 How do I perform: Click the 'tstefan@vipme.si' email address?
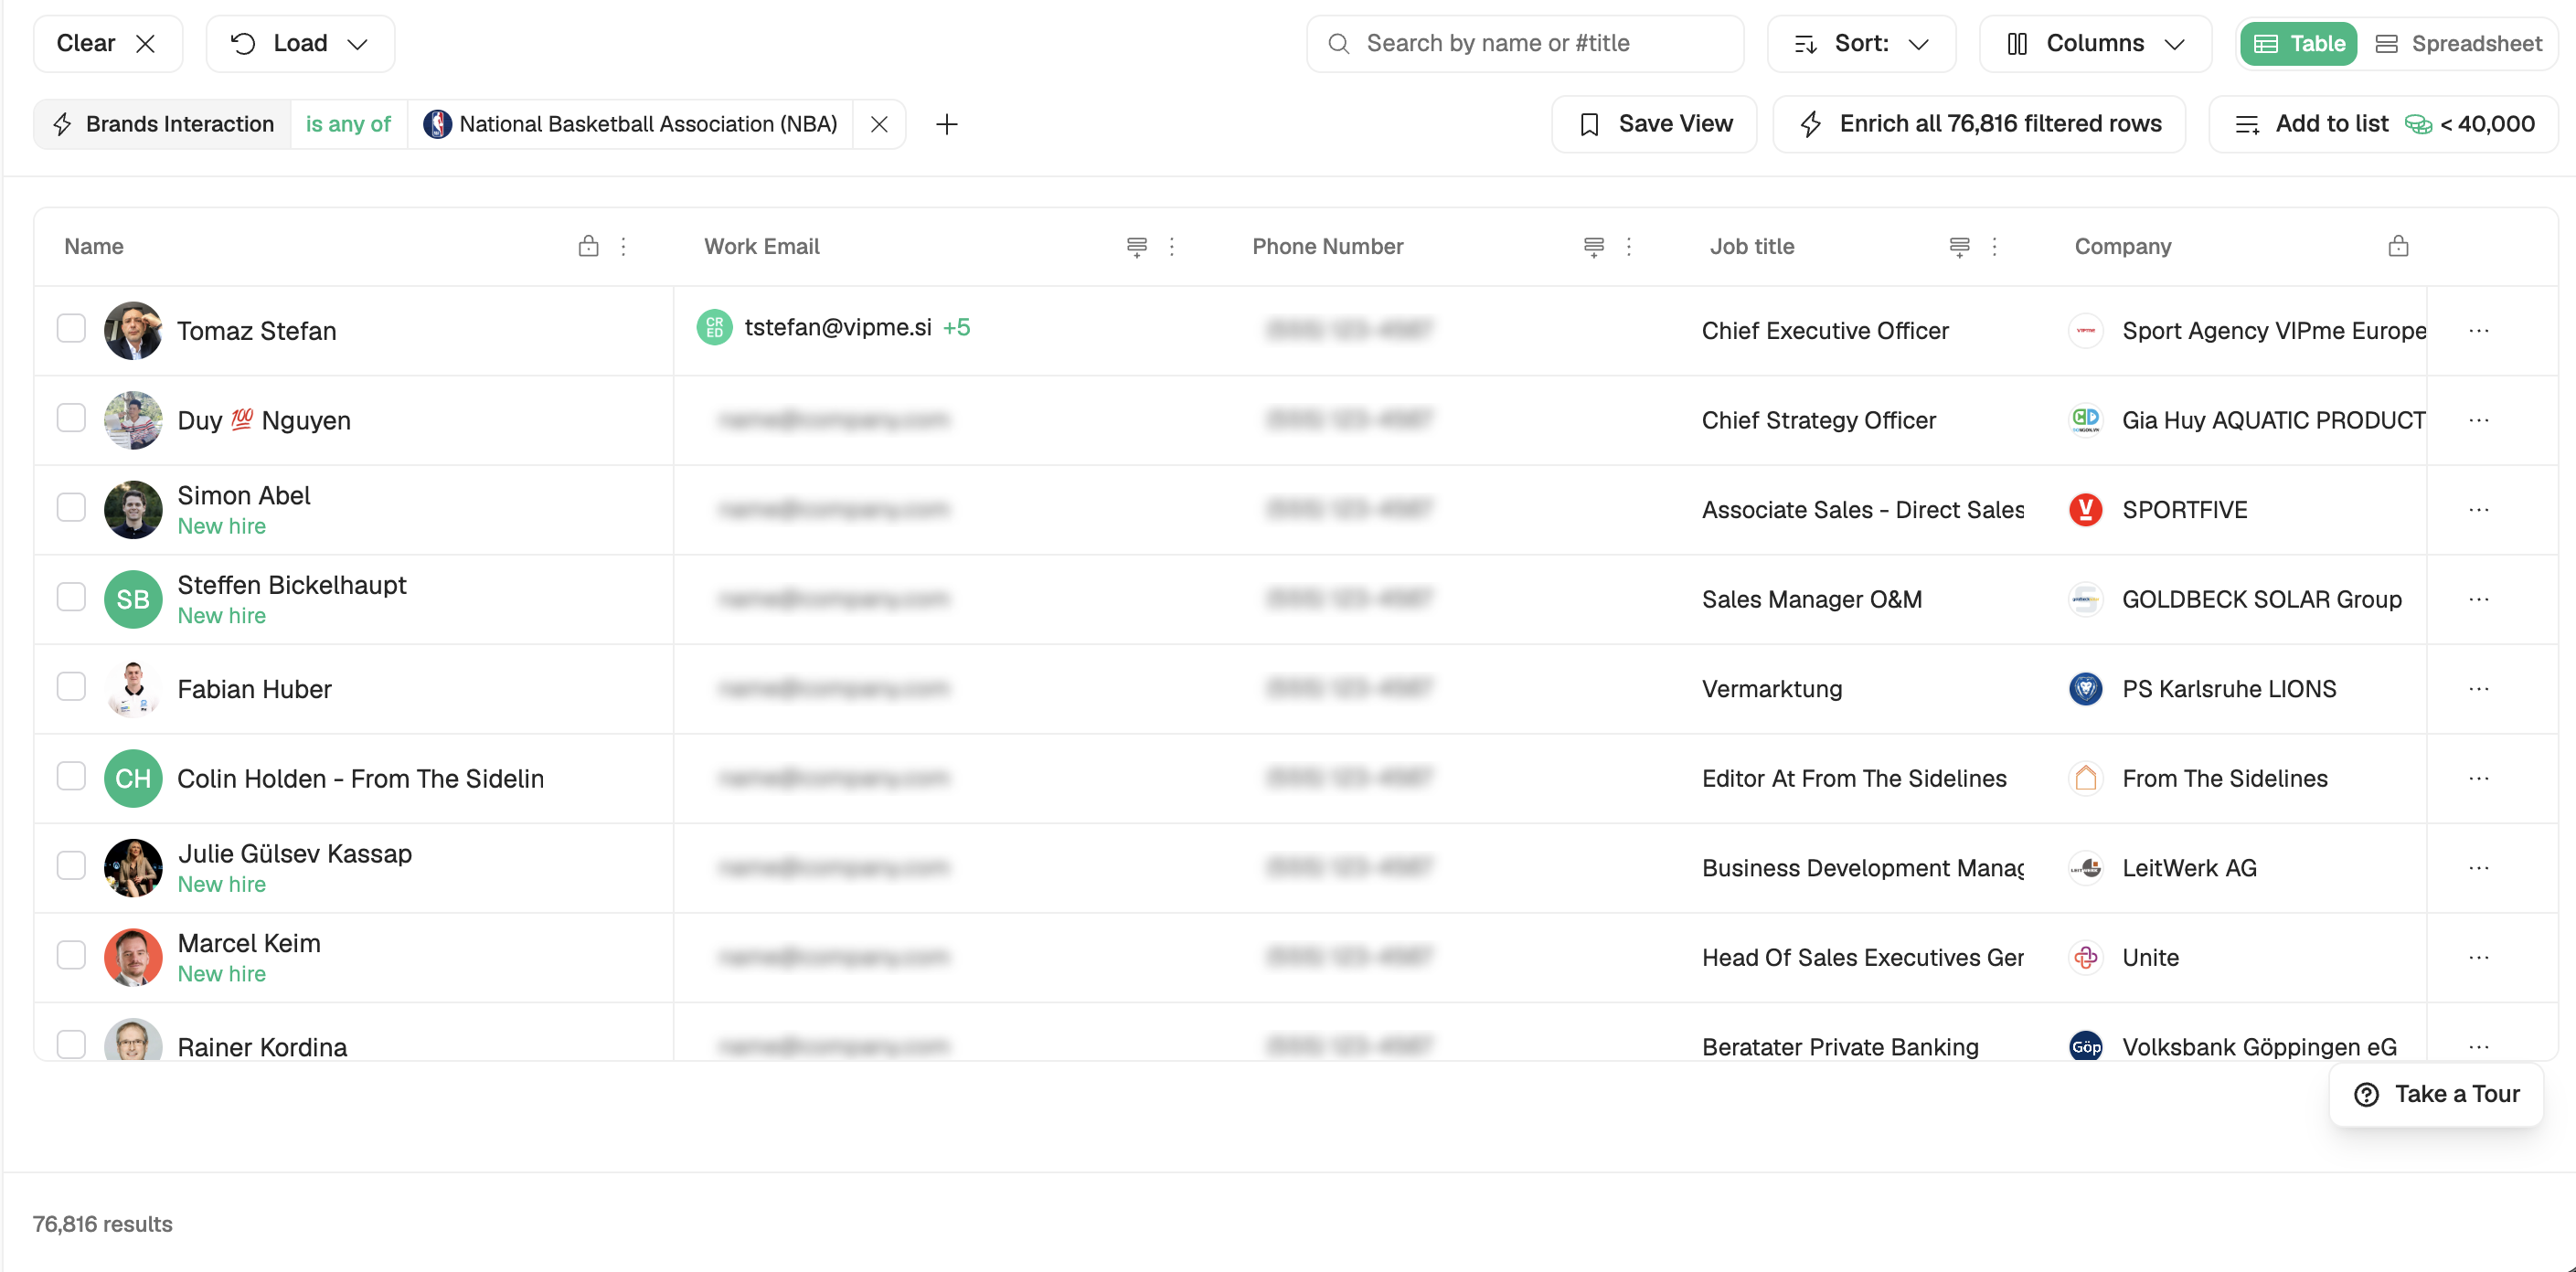point(838,327)
